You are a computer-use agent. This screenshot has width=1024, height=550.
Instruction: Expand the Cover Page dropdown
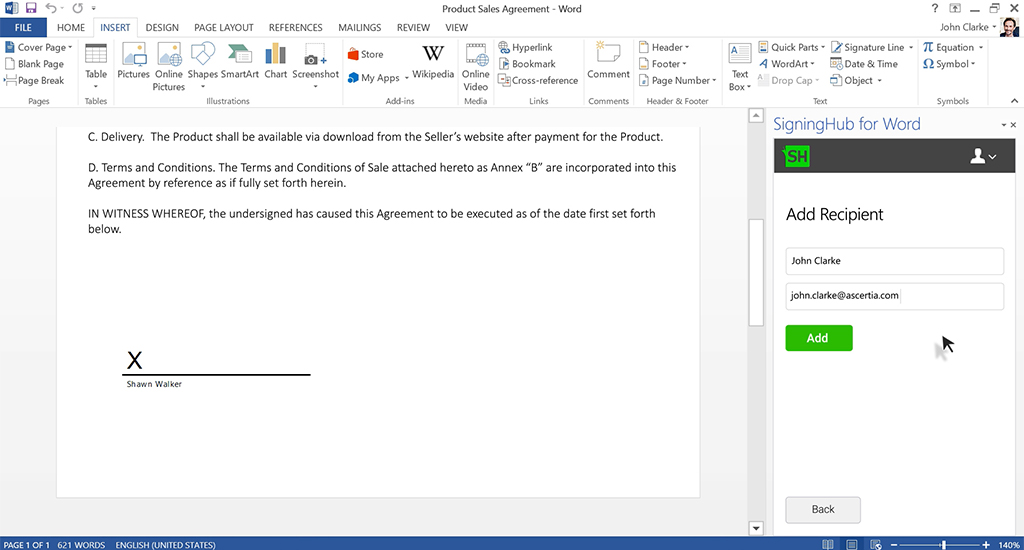[x=71, y=47]
